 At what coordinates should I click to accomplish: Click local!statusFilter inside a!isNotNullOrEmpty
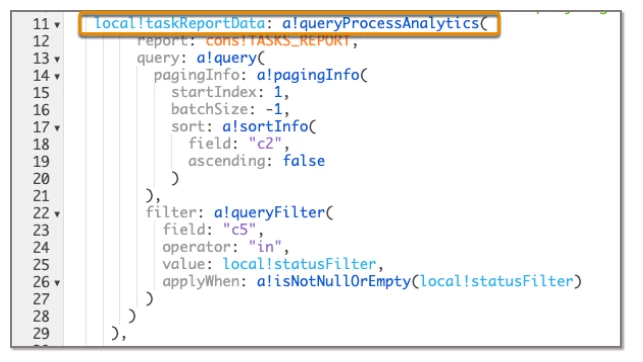pos(496,282)
